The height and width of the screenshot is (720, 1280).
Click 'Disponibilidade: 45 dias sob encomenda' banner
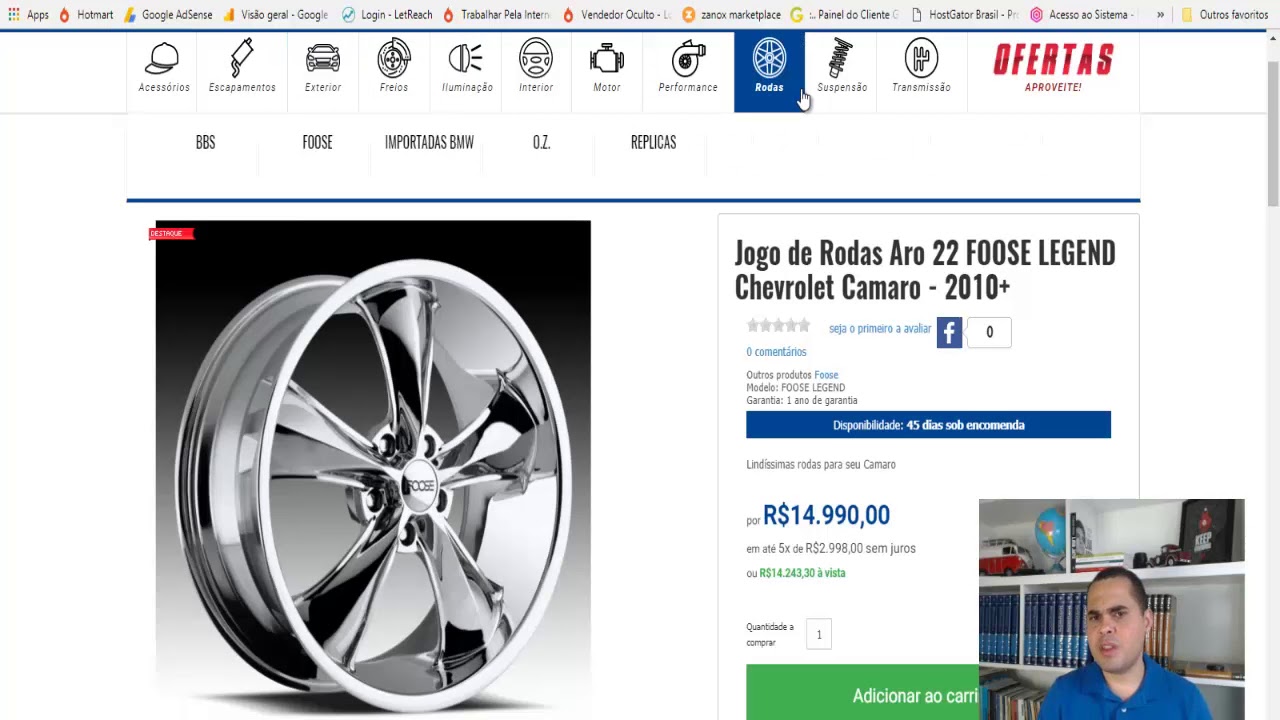[x=928, y=425]
